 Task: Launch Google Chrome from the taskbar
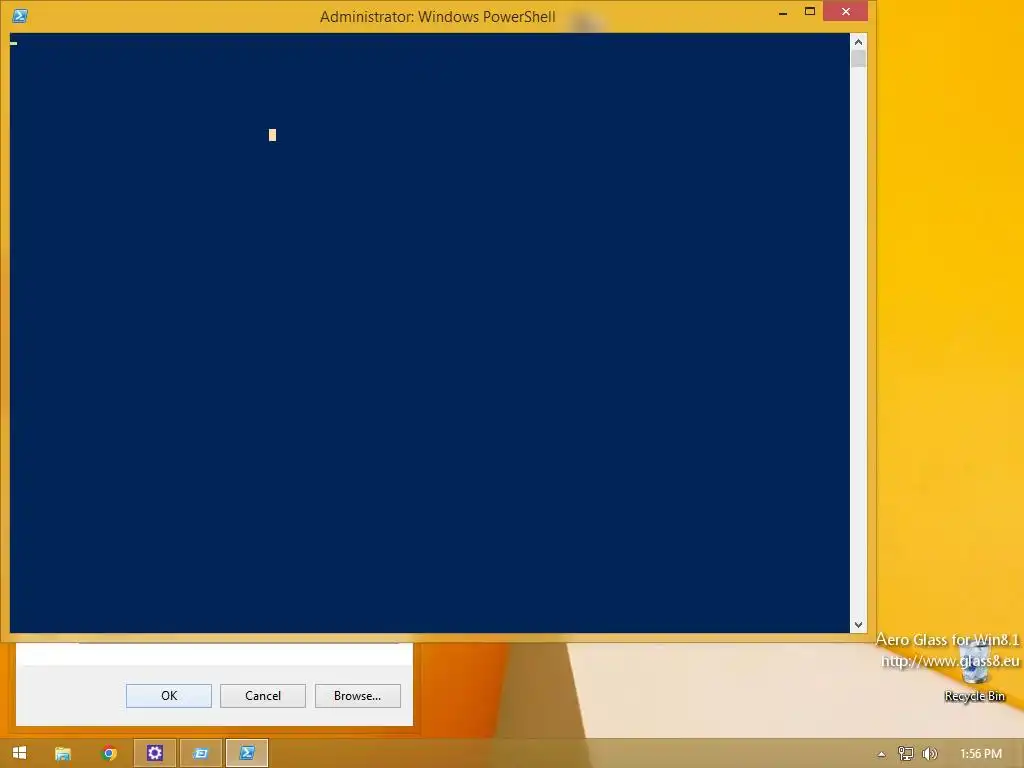(x=109, y=753)
